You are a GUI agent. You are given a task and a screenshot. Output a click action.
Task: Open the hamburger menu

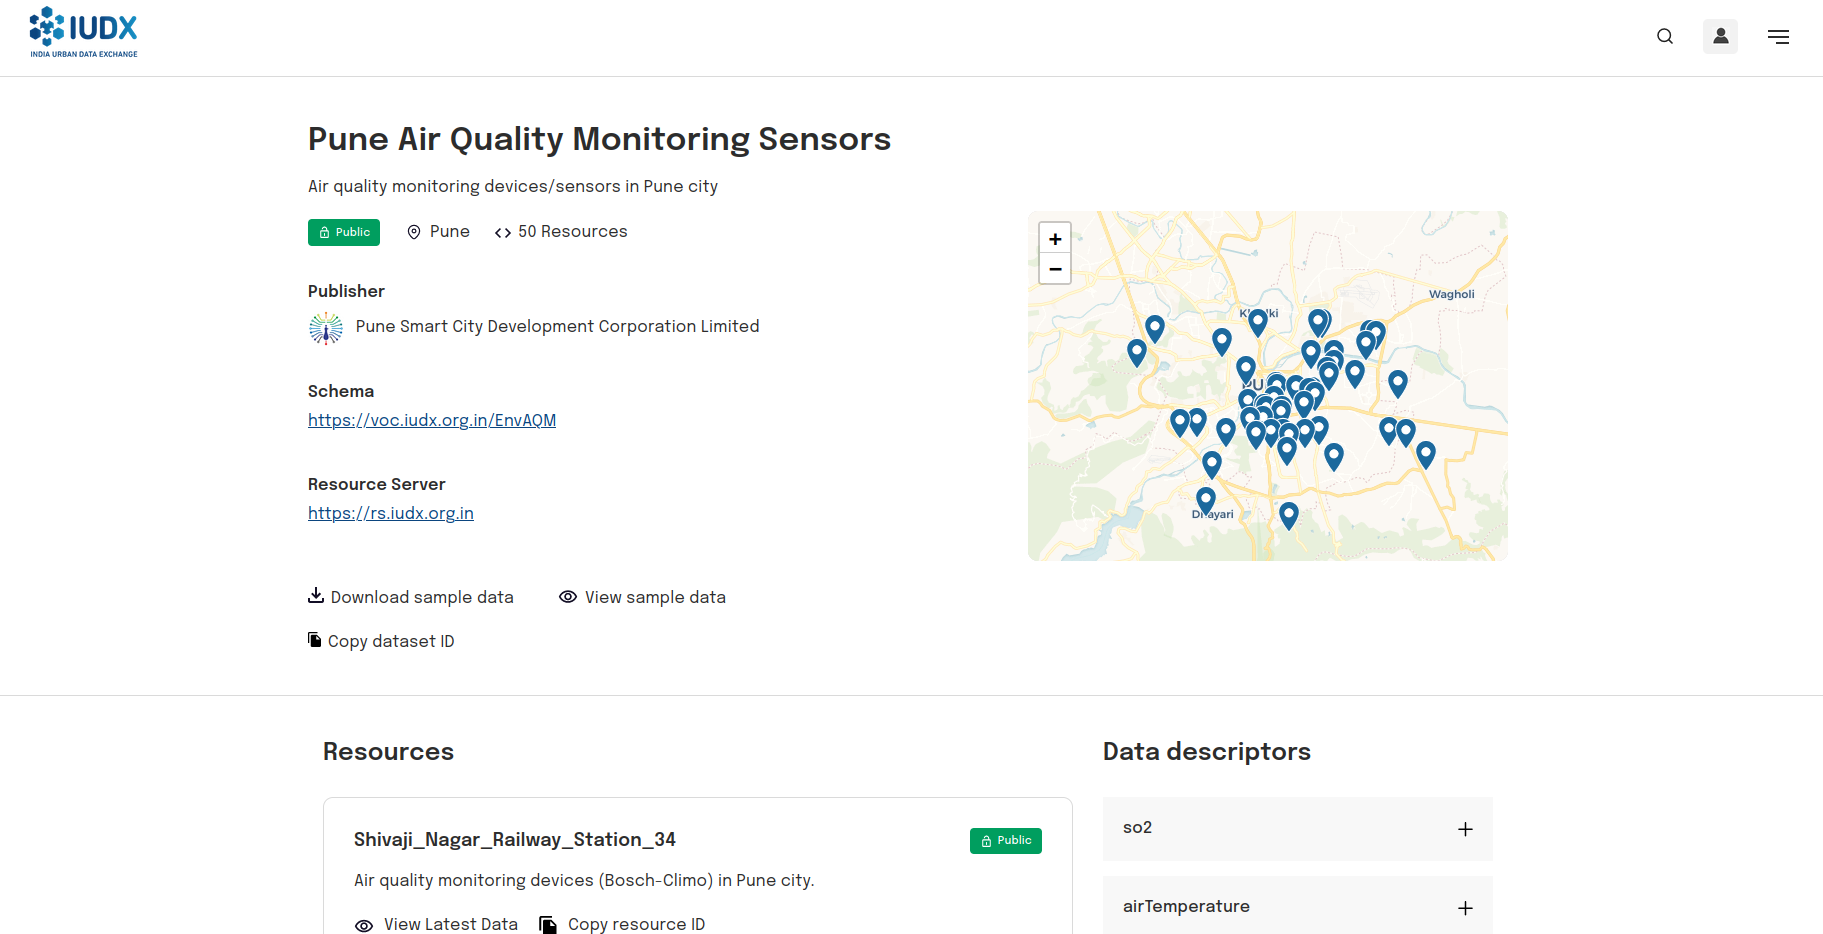pyautogui.click(x=1778, y=37)
